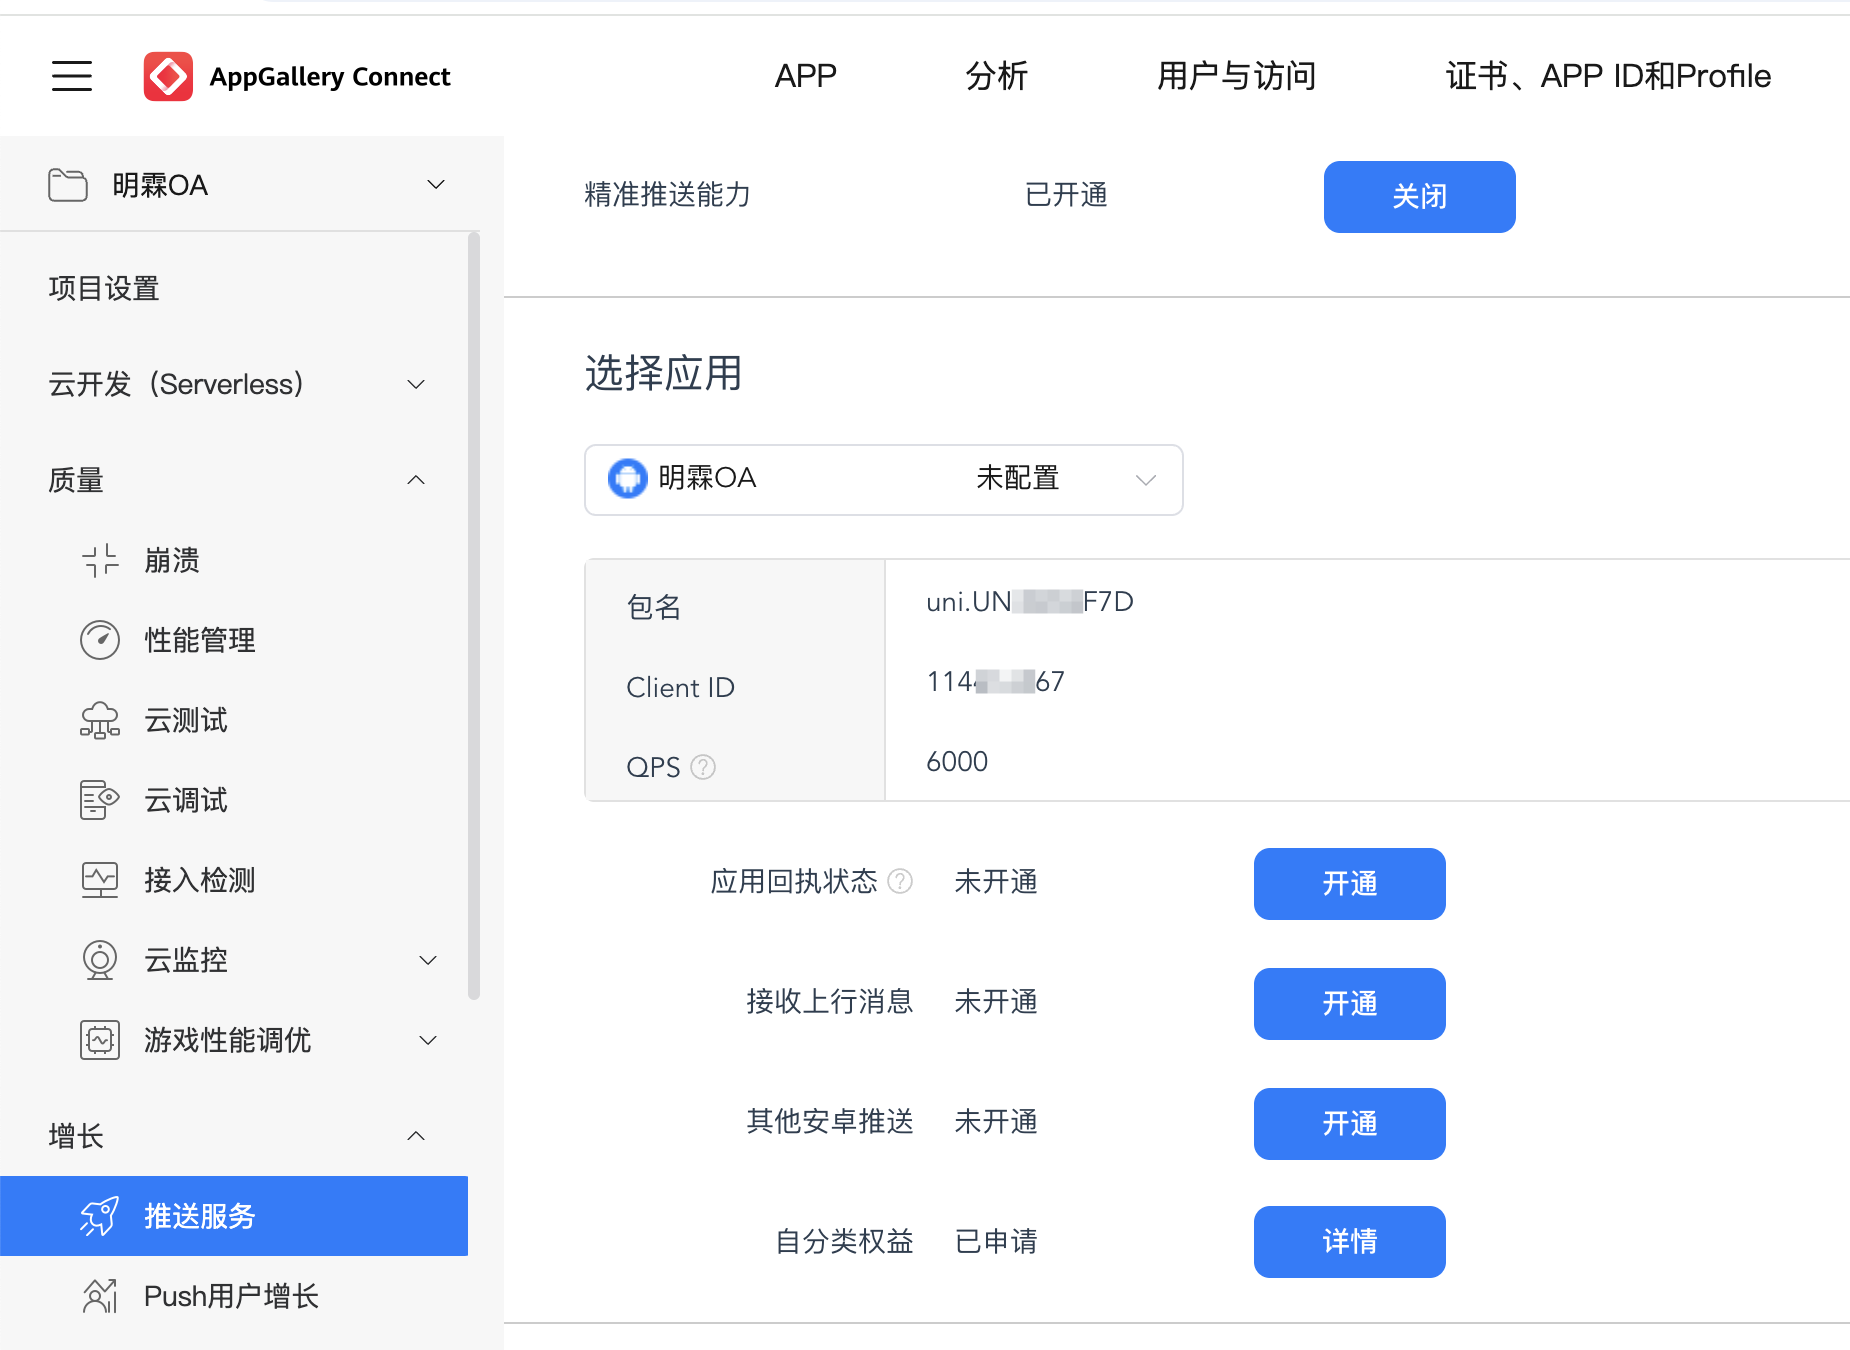
Task: Collapse the 质量 sidebar section
Action: [415, 480]
